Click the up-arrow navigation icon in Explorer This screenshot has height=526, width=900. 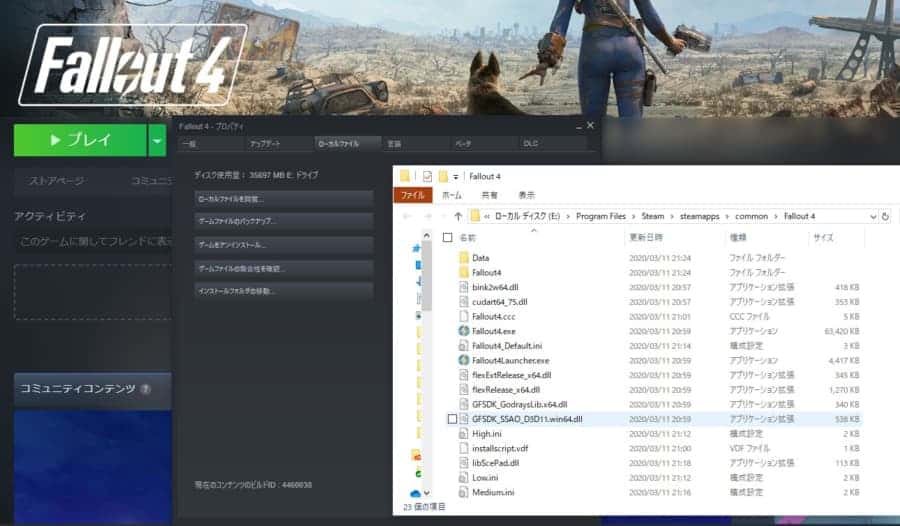tap(458, 216)
